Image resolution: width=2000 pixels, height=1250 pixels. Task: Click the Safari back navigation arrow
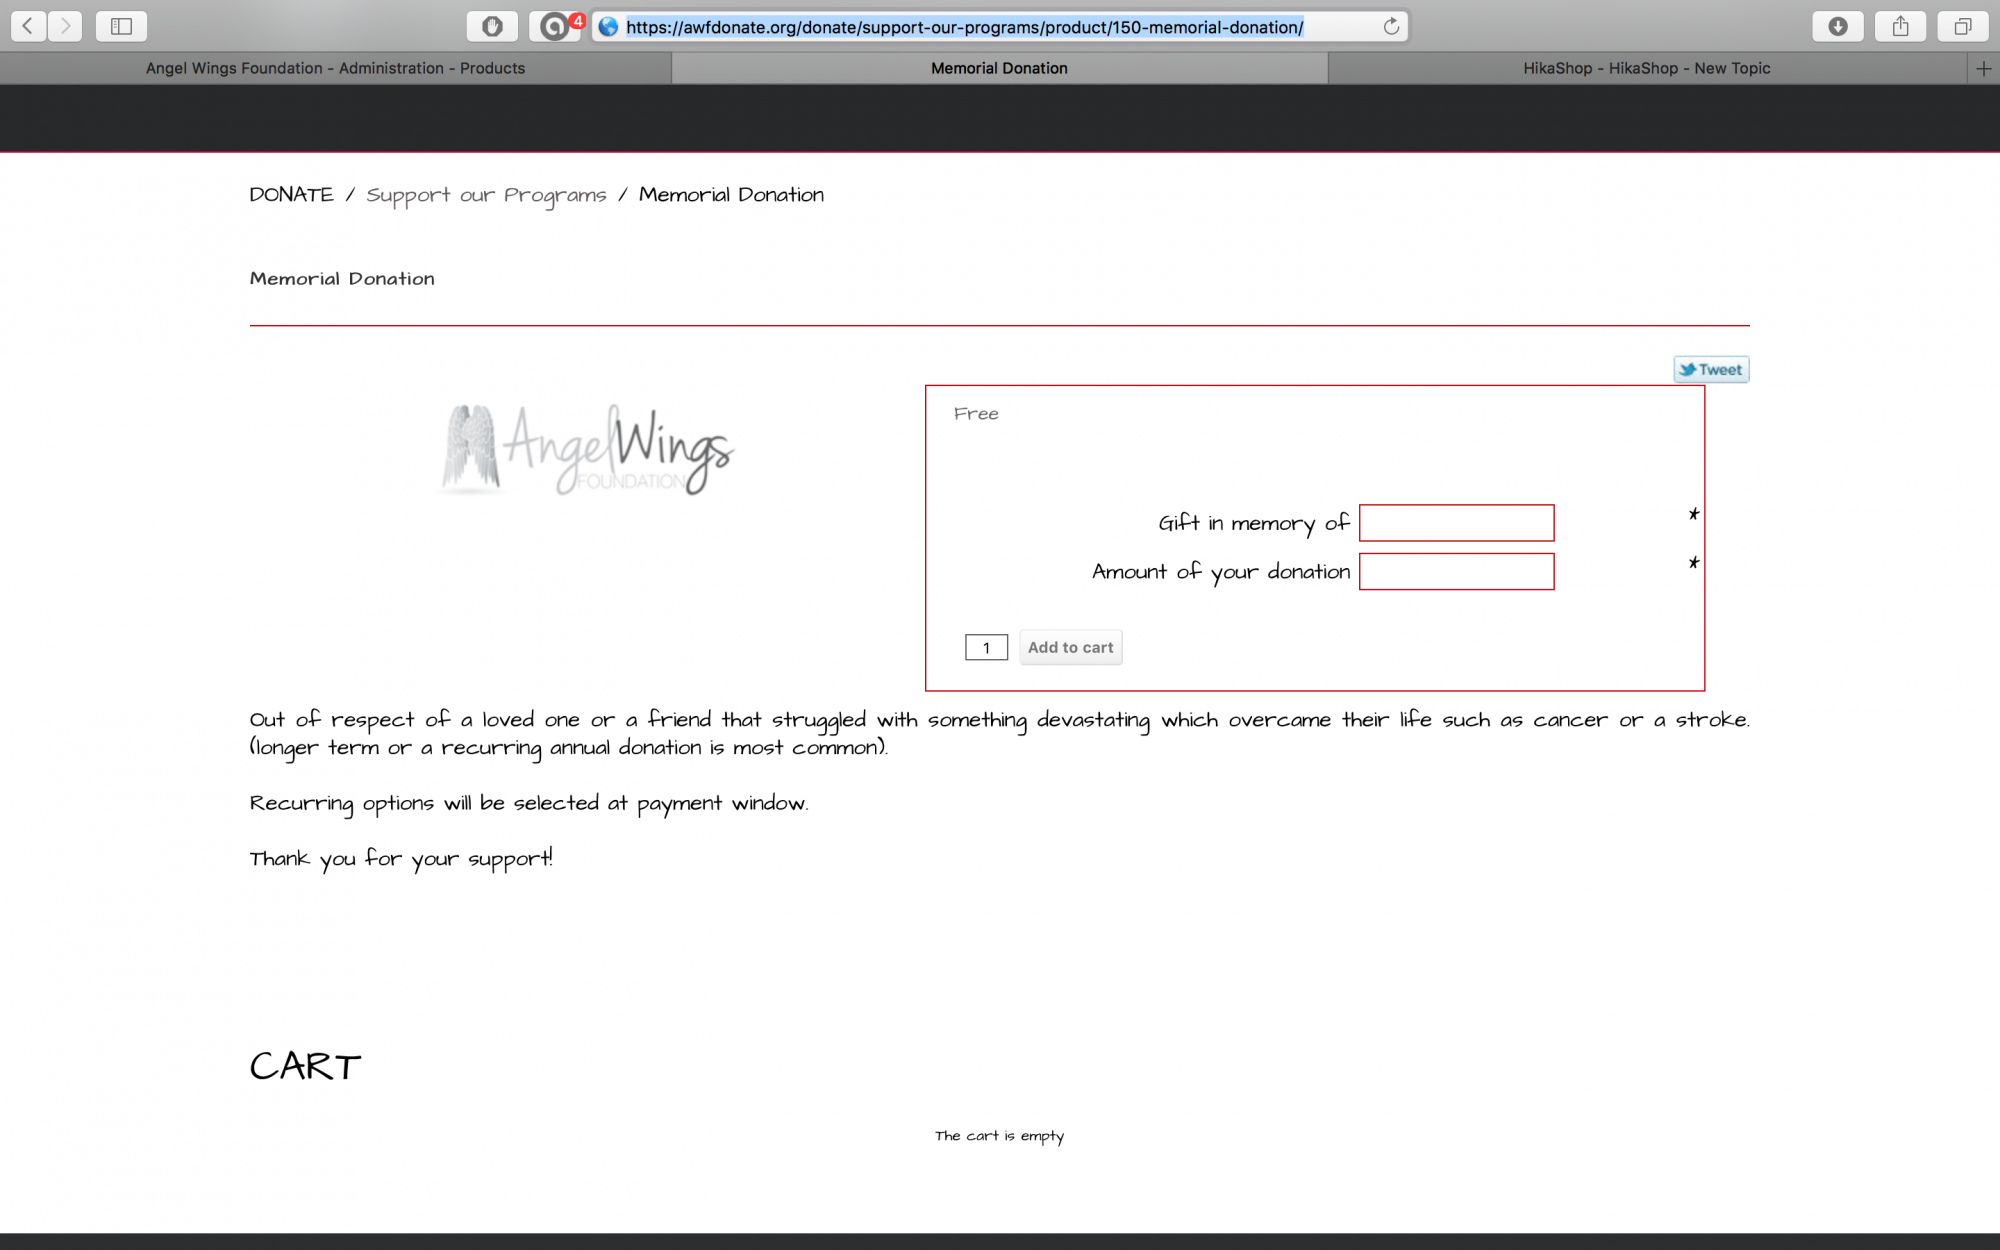coord(28,26)
